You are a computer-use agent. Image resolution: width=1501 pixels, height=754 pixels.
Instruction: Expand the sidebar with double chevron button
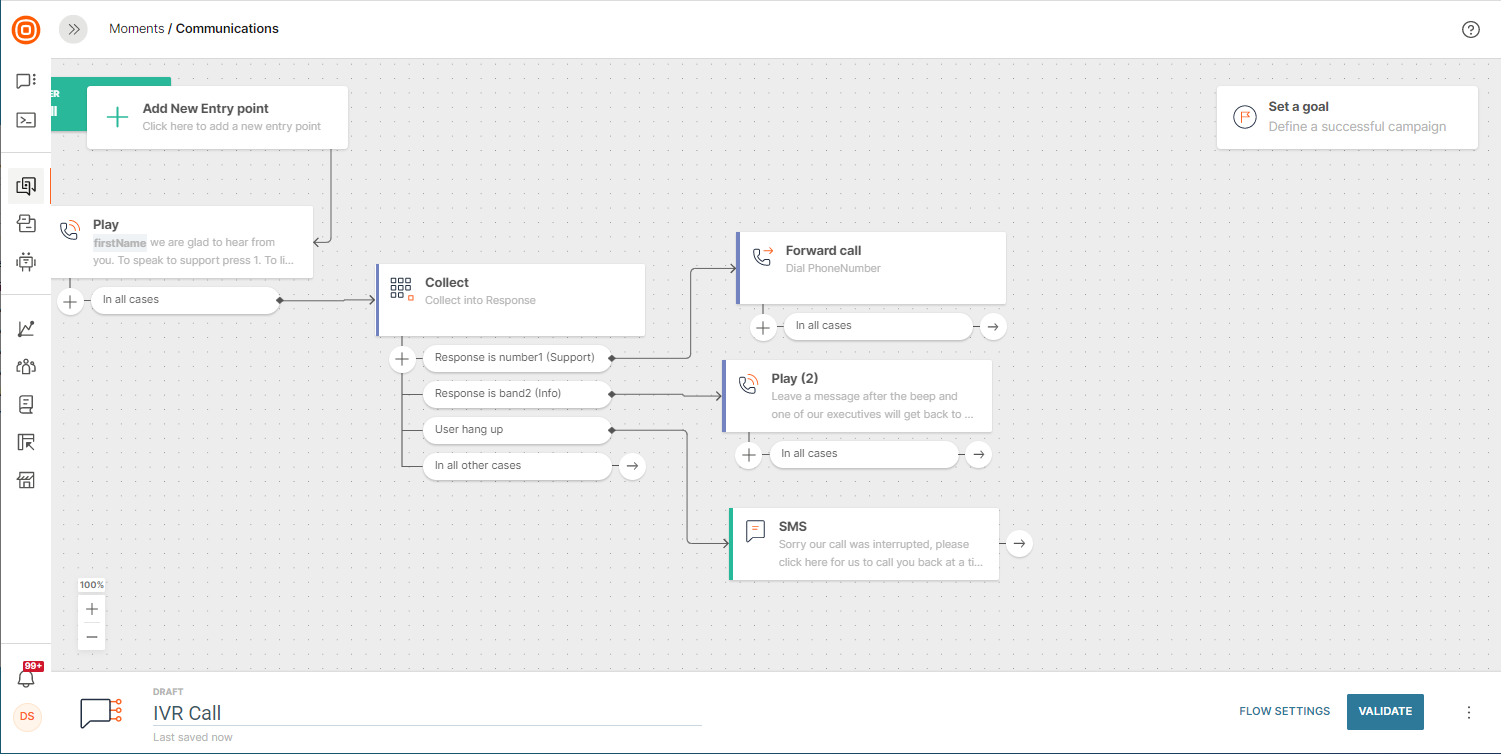click(x=73, y=29)
